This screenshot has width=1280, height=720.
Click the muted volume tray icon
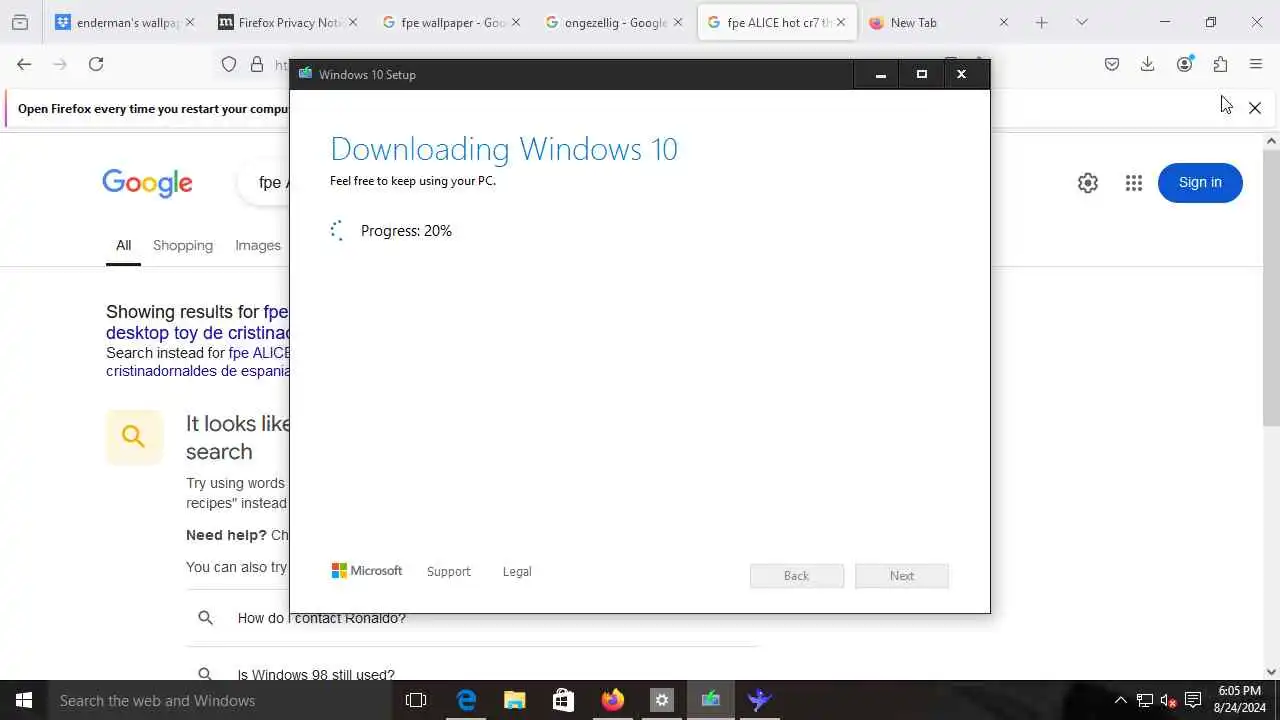(1169, 700)
